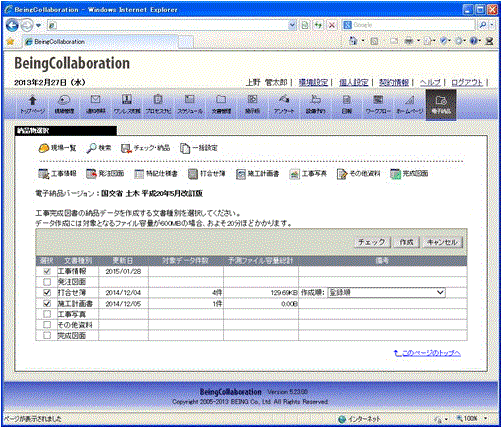
Task: Open the 個人設定 link
Action: tap(354, 83)
